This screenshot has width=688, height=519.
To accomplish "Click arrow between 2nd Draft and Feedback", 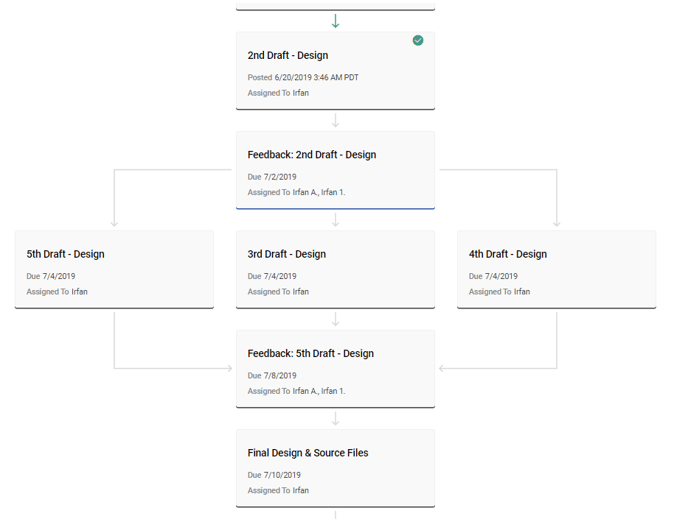I will pos(335,121).
